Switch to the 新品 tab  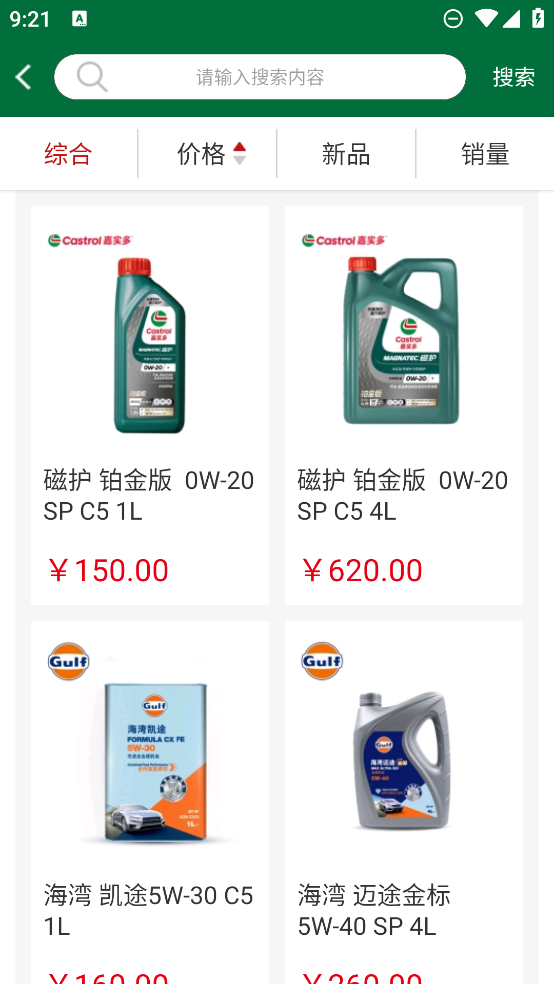pyautogui.click(x=346, y=154)
